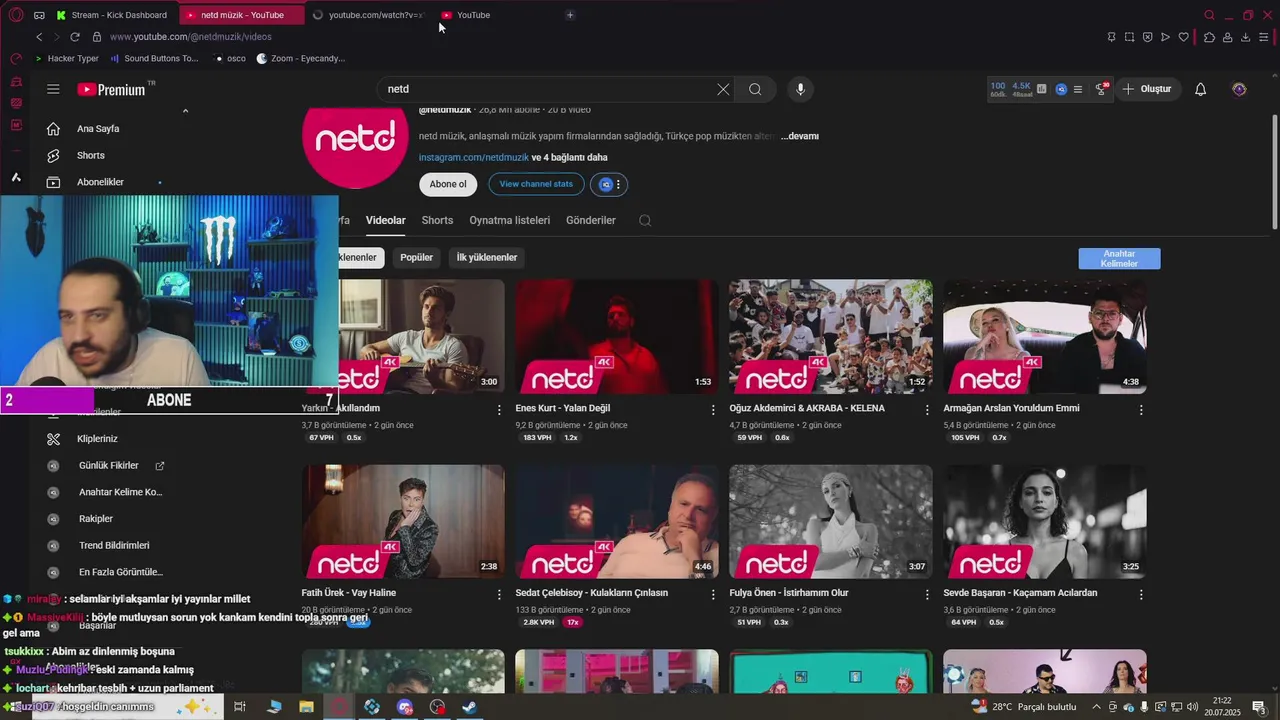Open options for Sedat Çelebisoy video
1280x720 pixels.
713,594
